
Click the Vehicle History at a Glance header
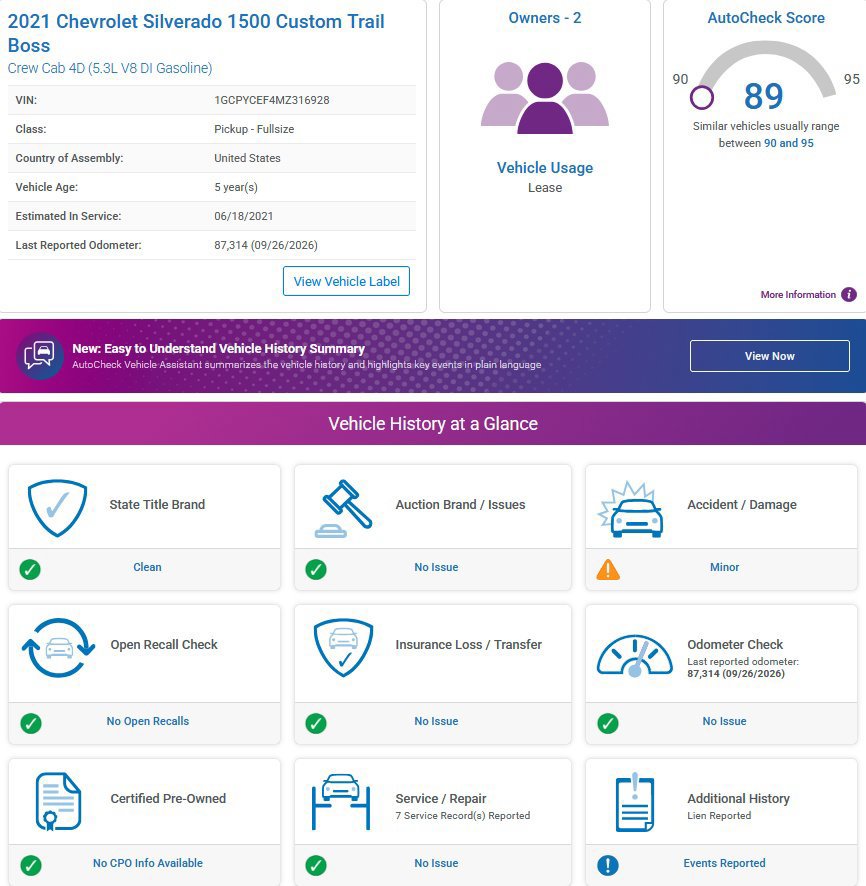point(433,423)
